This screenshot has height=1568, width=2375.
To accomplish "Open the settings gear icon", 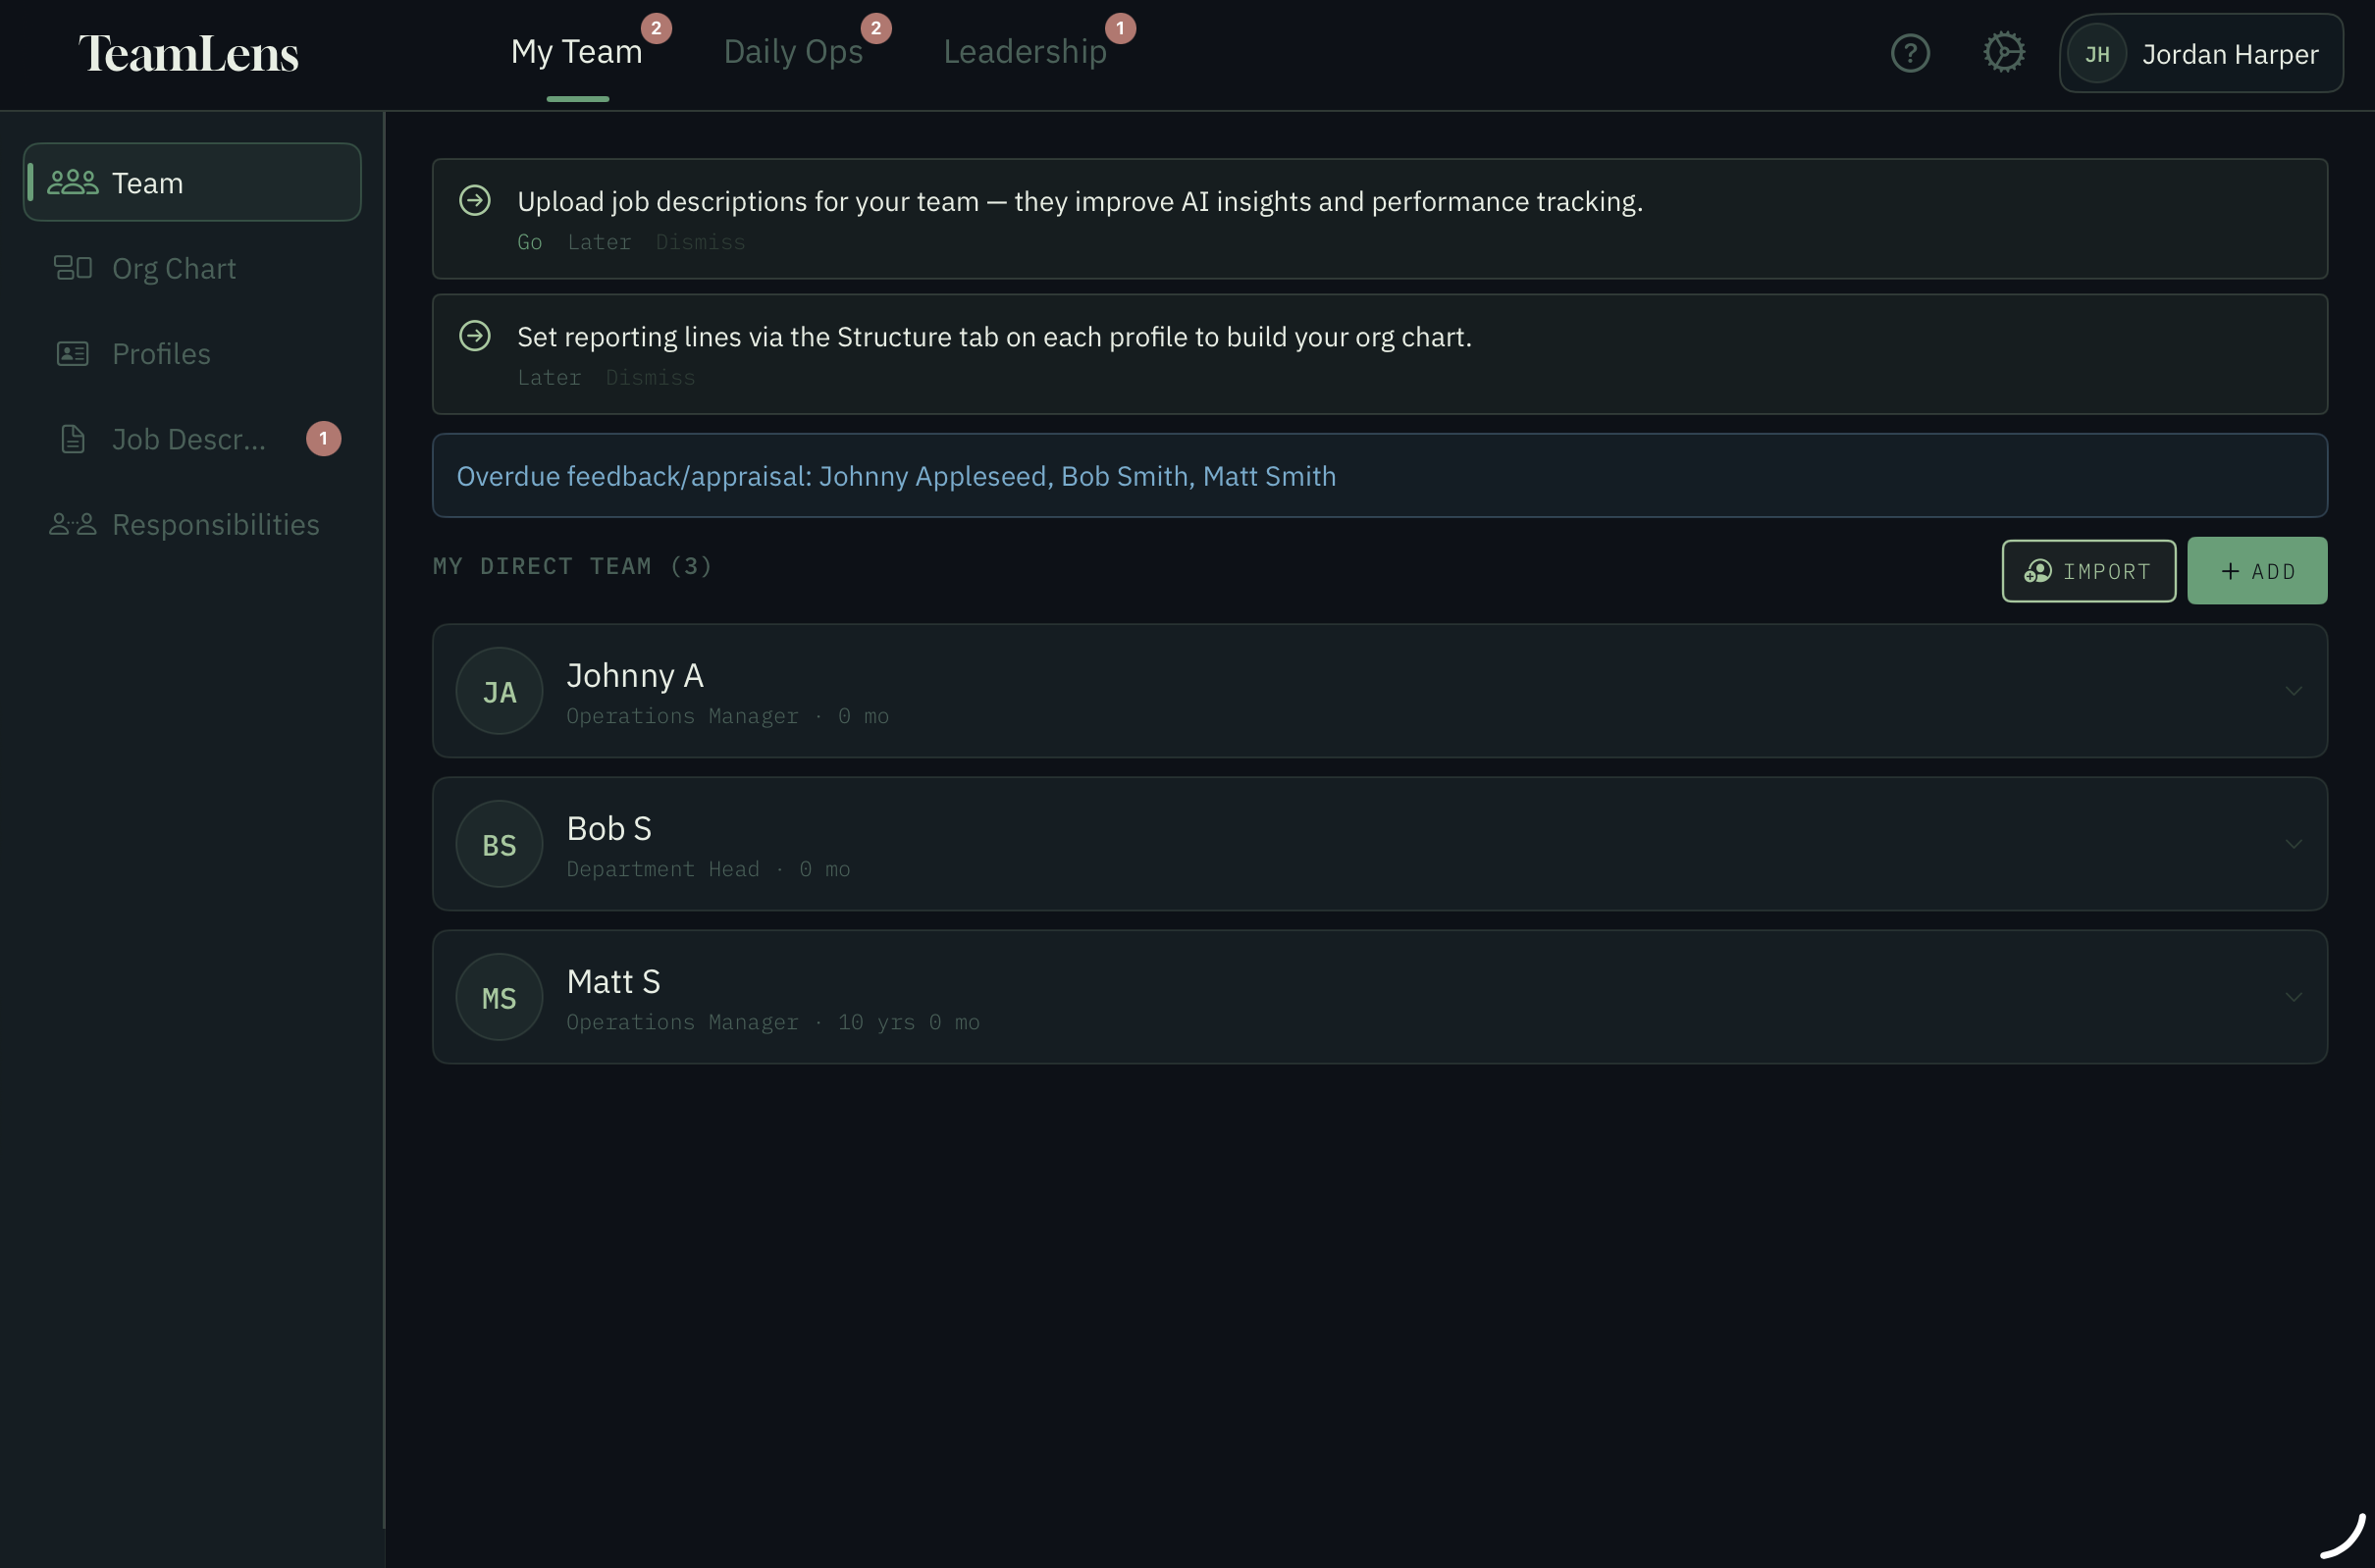I will pos(2004,53).
